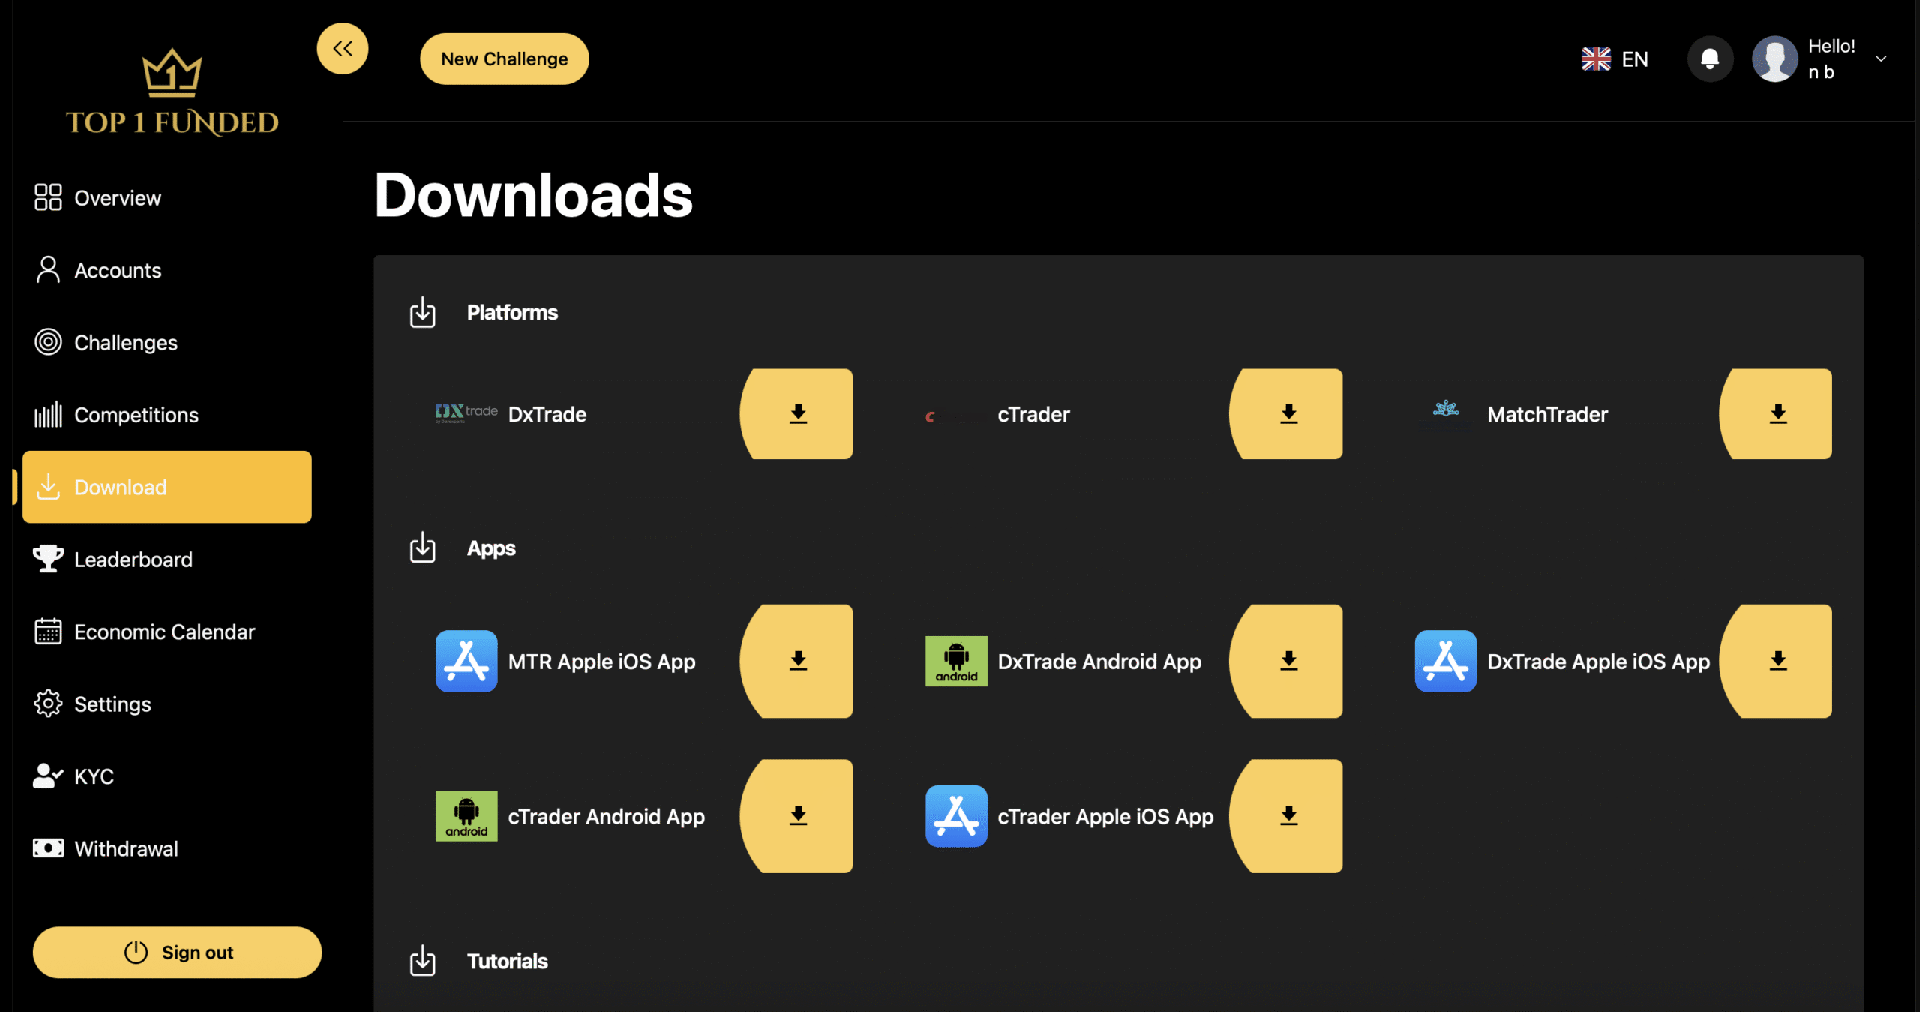
Task: Go to Accounts in the sidebar
Action: (167, 270)
